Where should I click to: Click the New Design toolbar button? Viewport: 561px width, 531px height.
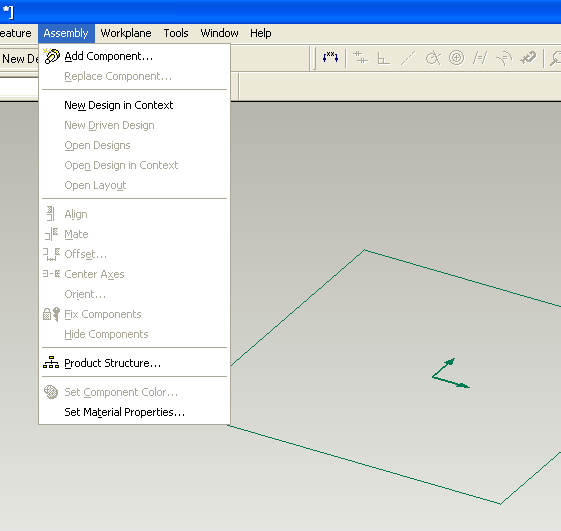click(19, 58)
